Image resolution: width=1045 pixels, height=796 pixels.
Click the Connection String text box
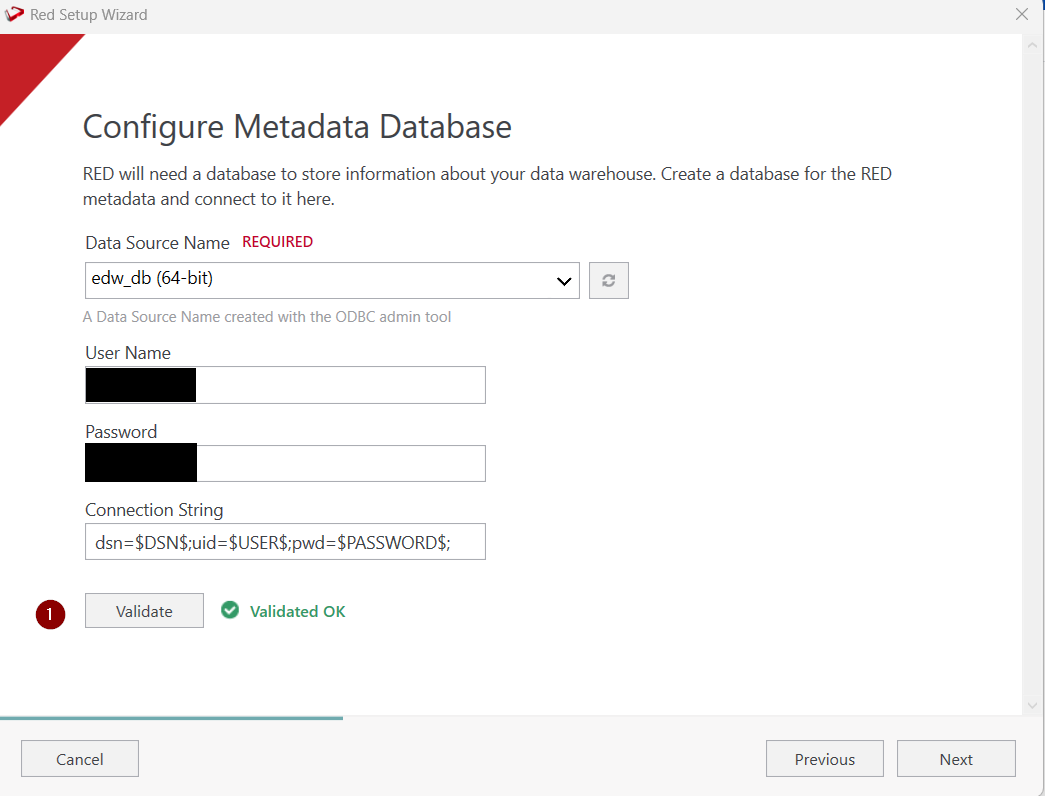(x=285, y=541)
